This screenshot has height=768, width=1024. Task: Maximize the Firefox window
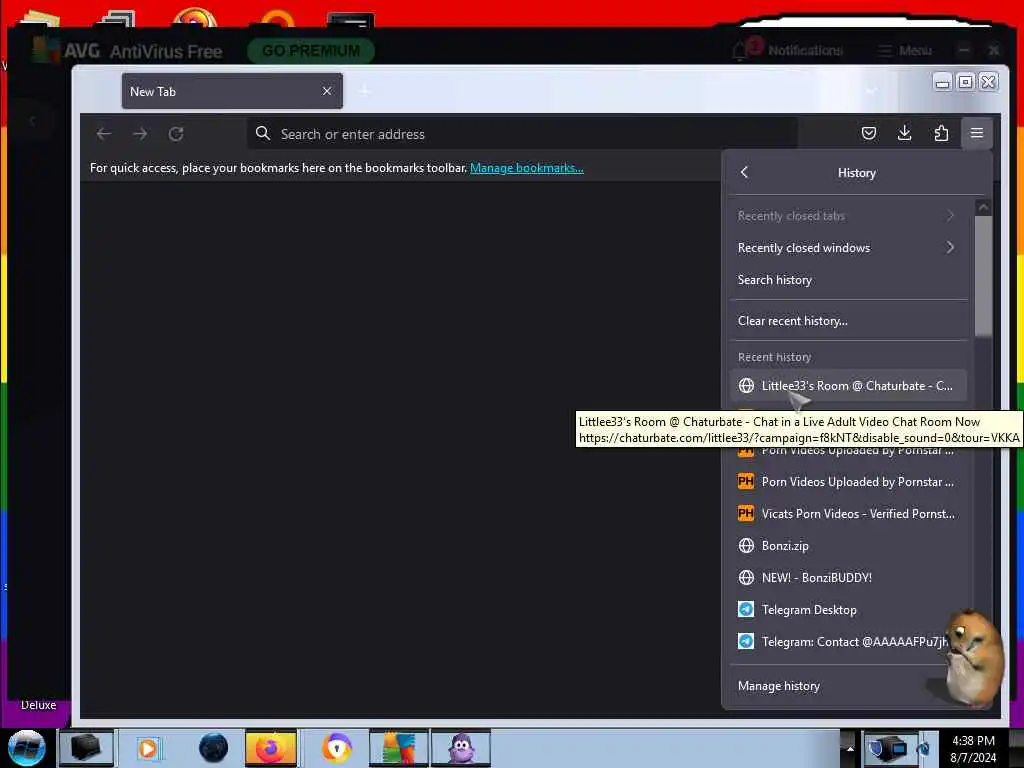(965, 82)
